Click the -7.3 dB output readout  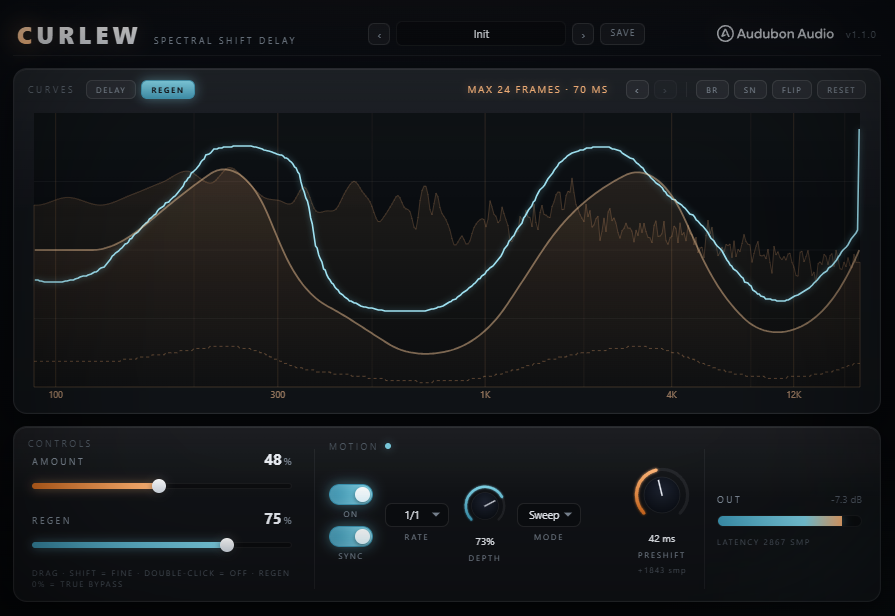[846, 500]
